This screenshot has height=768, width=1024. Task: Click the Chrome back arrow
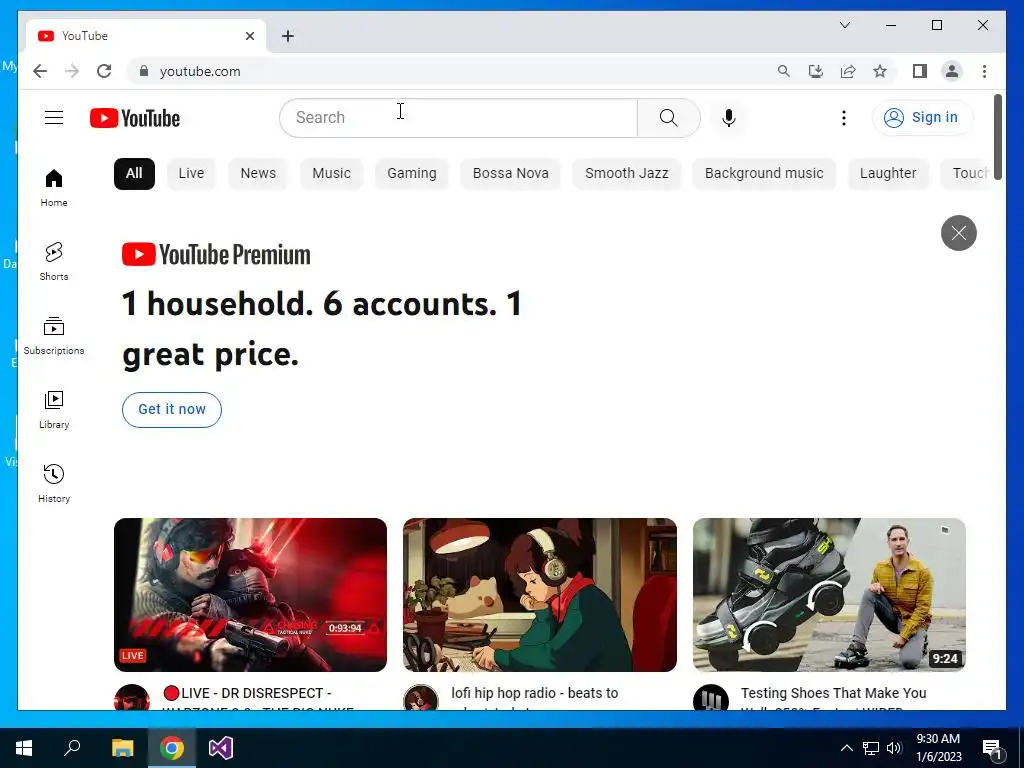40,71
